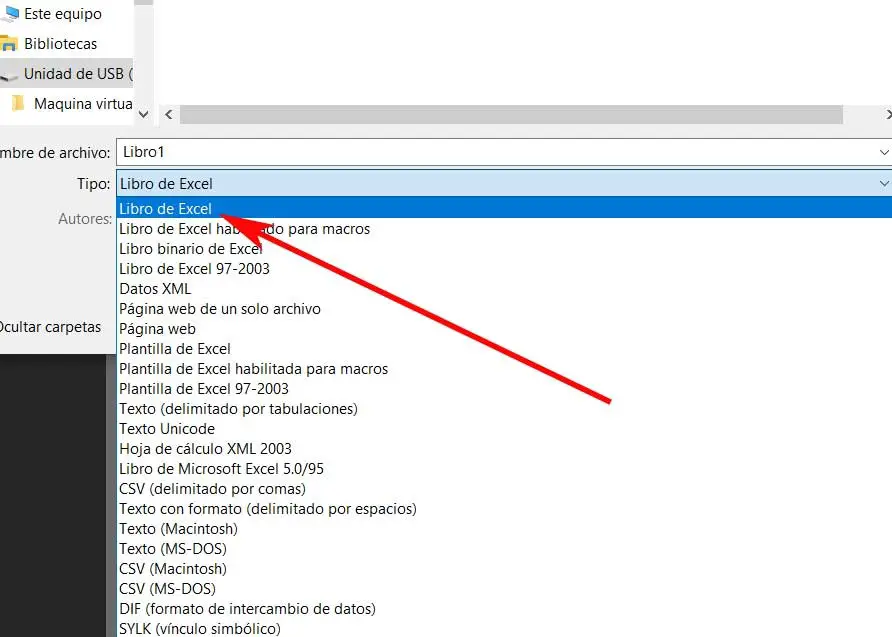
Task: Pick 'CSV (Macintosh)' file type
Action: [172, 568]
